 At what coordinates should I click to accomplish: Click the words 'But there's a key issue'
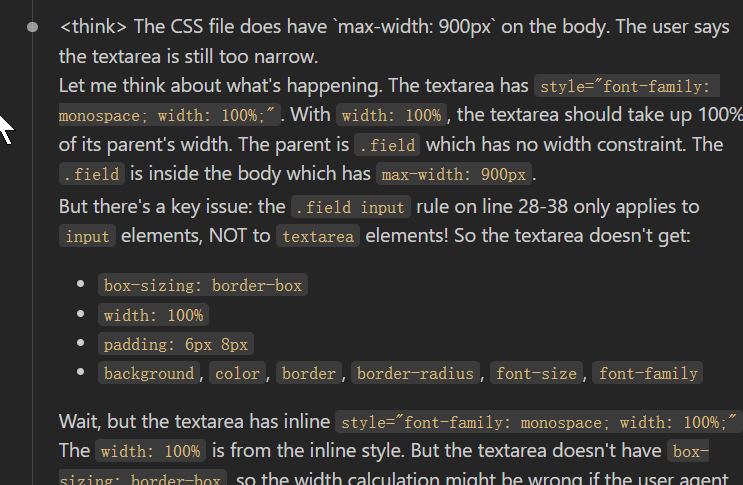point(153,207)
